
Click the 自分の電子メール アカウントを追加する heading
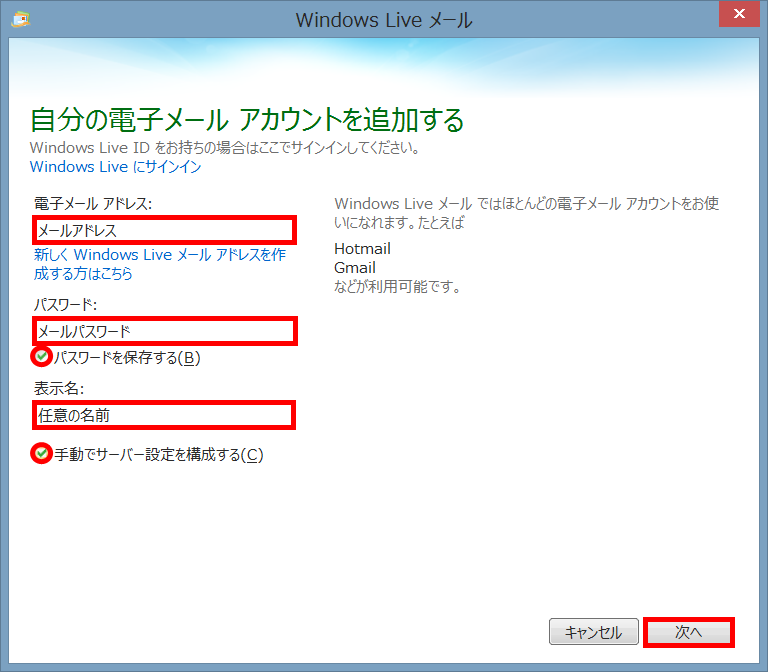(x=247, y=121)
